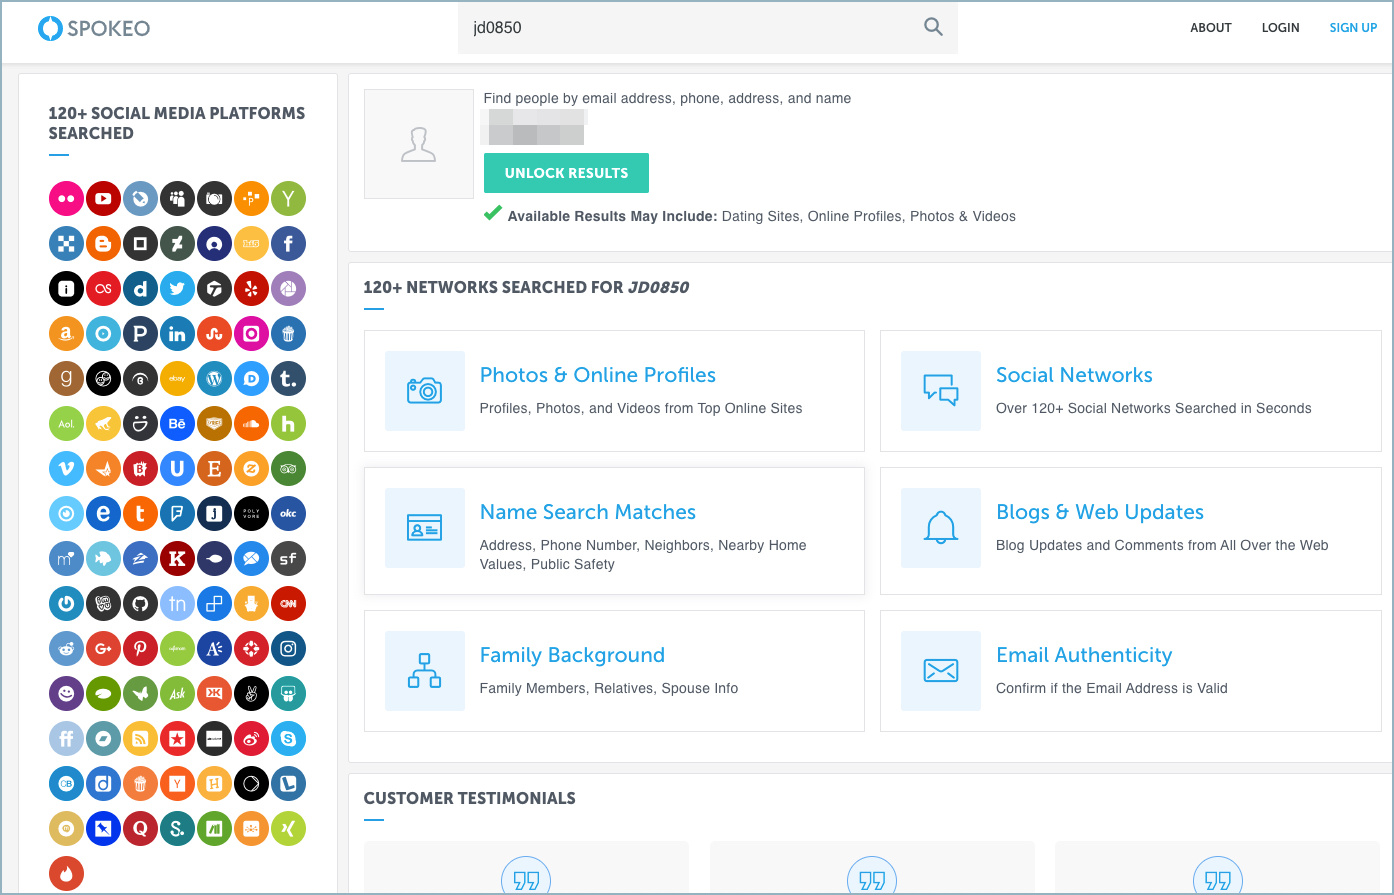This screenshot has width=1394, height=895.
Task: Click the CNN icon
Action: [x=288, y=604]
